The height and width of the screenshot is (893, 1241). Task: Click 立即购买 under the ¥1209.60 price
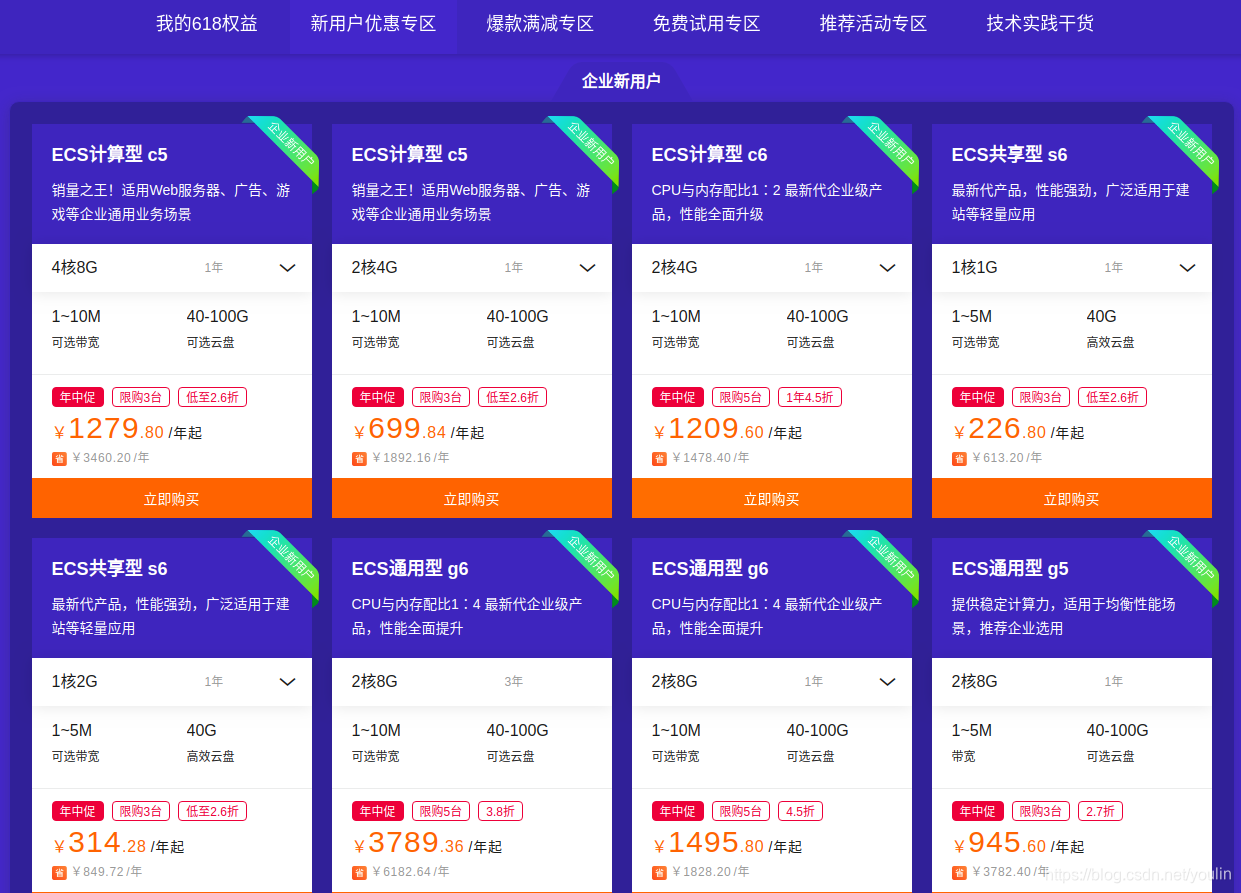772,498
